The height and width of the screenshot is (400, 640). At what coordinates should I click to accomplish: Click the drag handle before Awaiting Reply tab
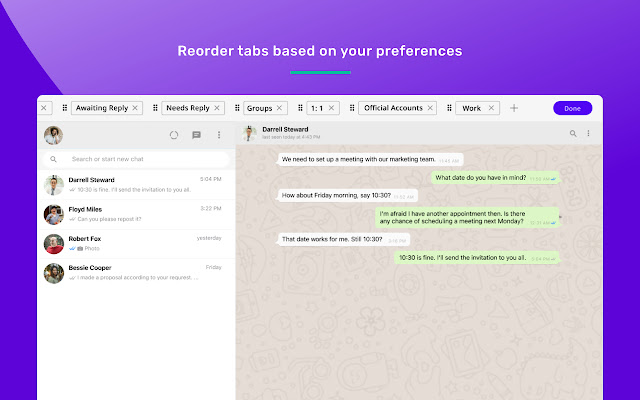tap(64, 108)
